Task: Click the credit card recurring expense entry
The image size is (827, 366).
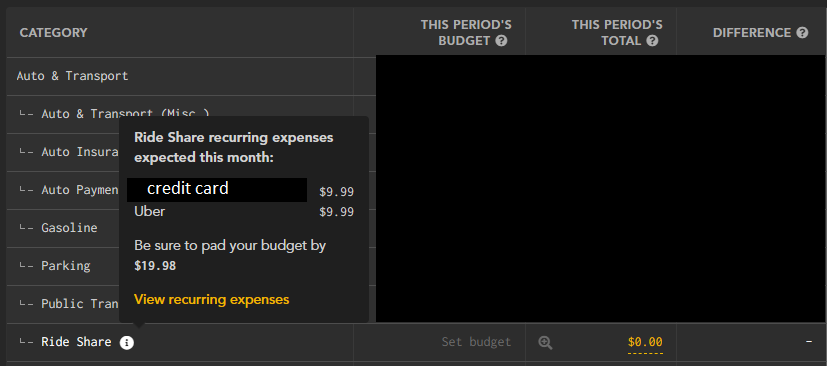Action: point(241,190)
